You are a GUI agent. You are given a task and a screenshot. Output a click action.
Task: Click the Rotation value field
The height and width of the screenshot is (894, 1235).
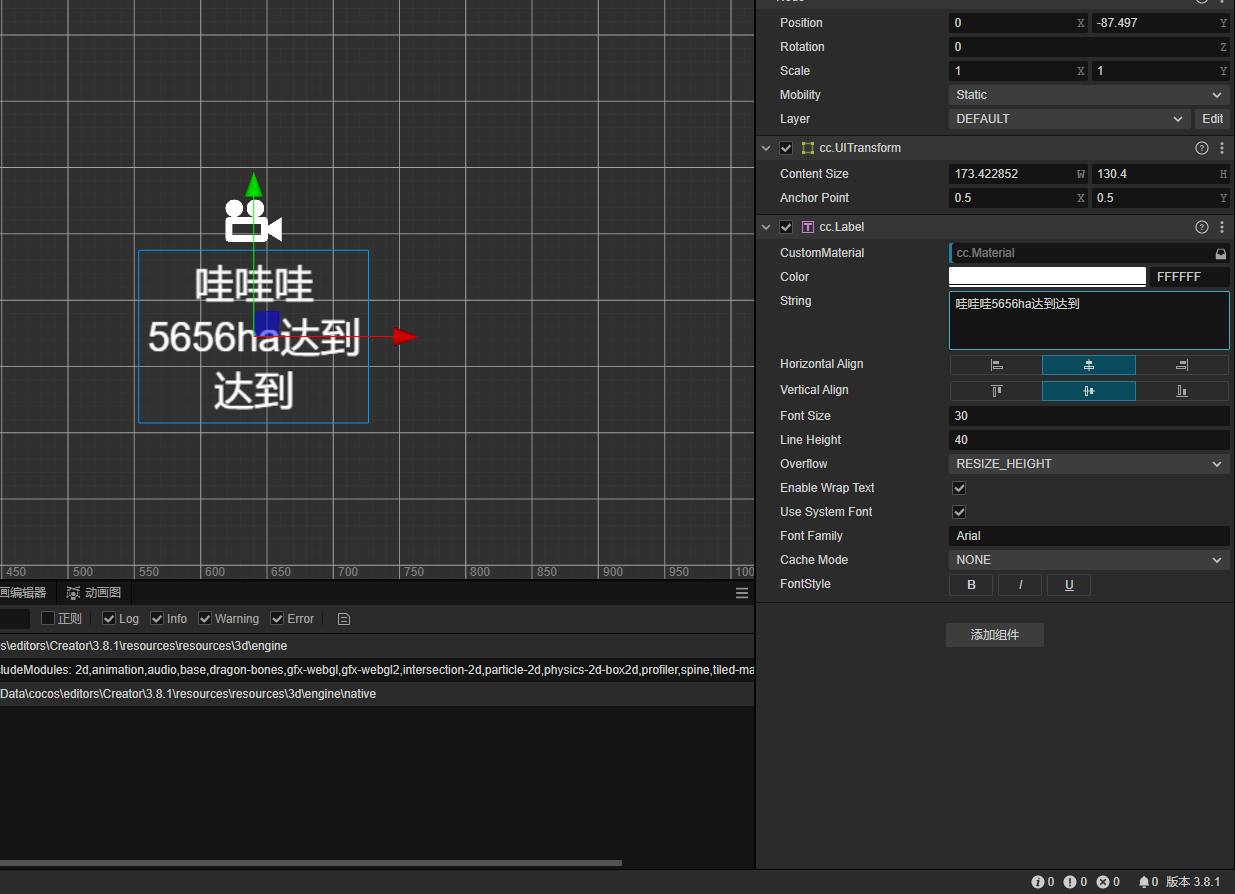coord(1089,47)
